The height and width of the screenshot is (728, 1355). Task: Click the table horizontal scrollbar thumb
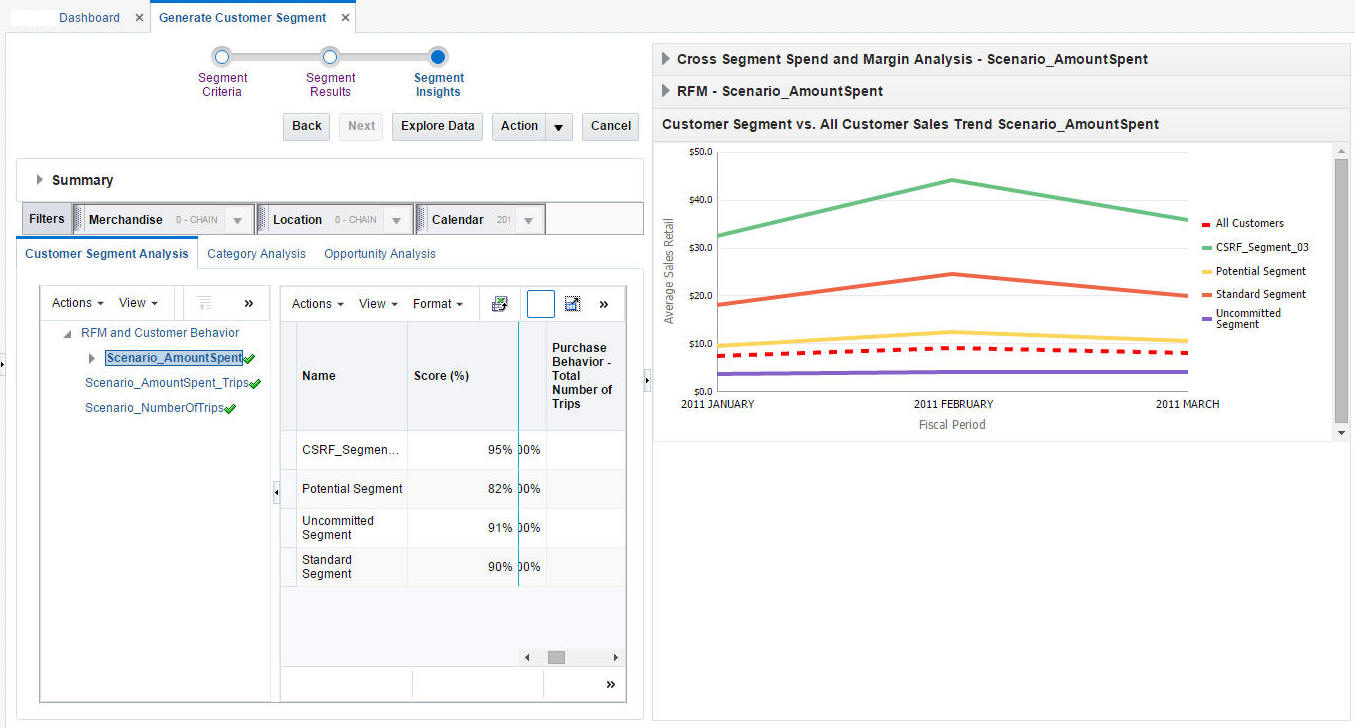pyautogui.click(x=556, y=657)
